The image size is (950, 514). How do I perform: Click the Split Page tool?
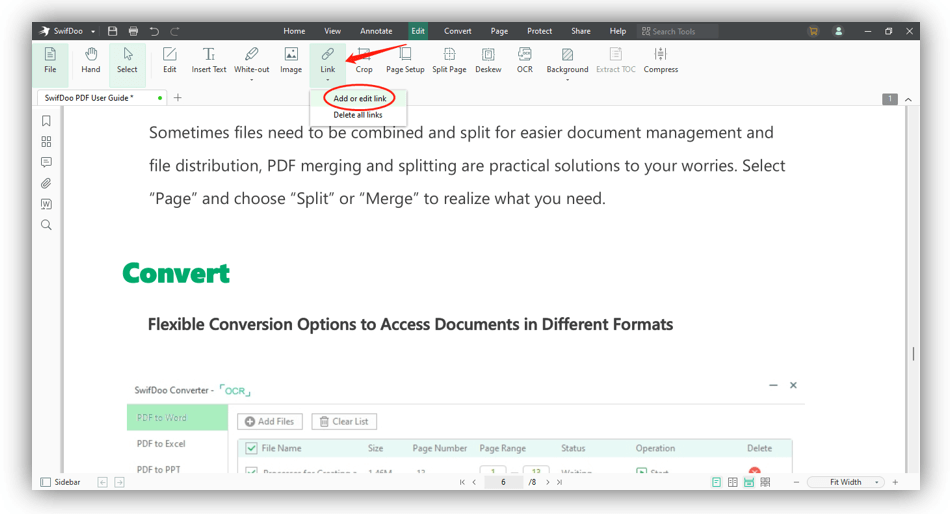[449, 60]
